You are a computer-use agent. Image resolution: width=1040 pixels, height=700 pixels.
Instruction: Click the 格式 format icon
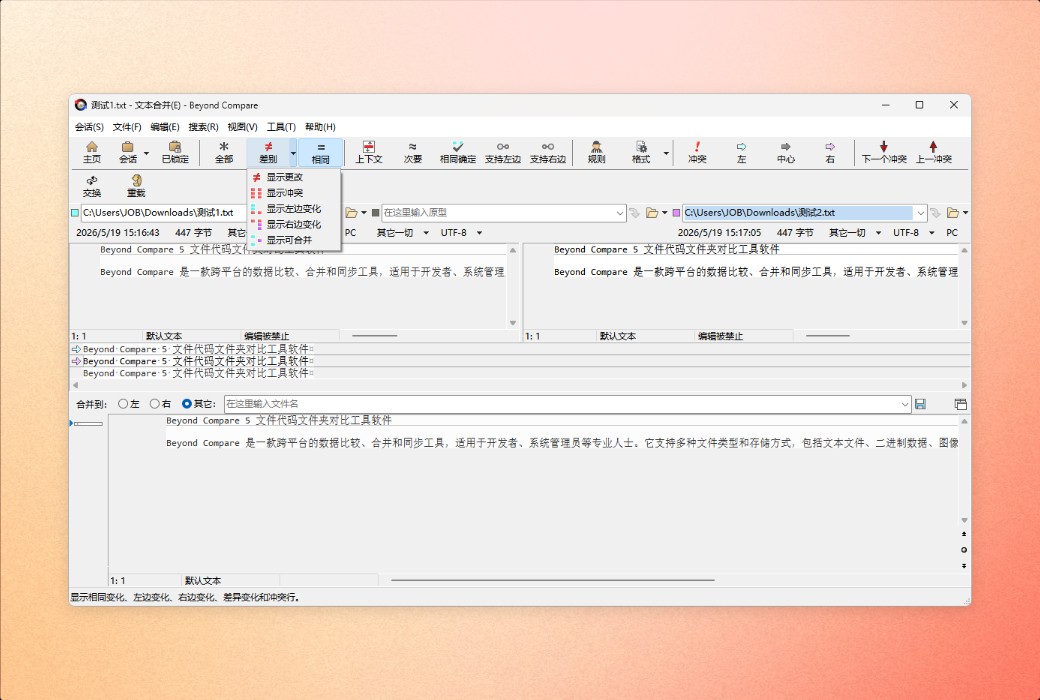point(641,152)
